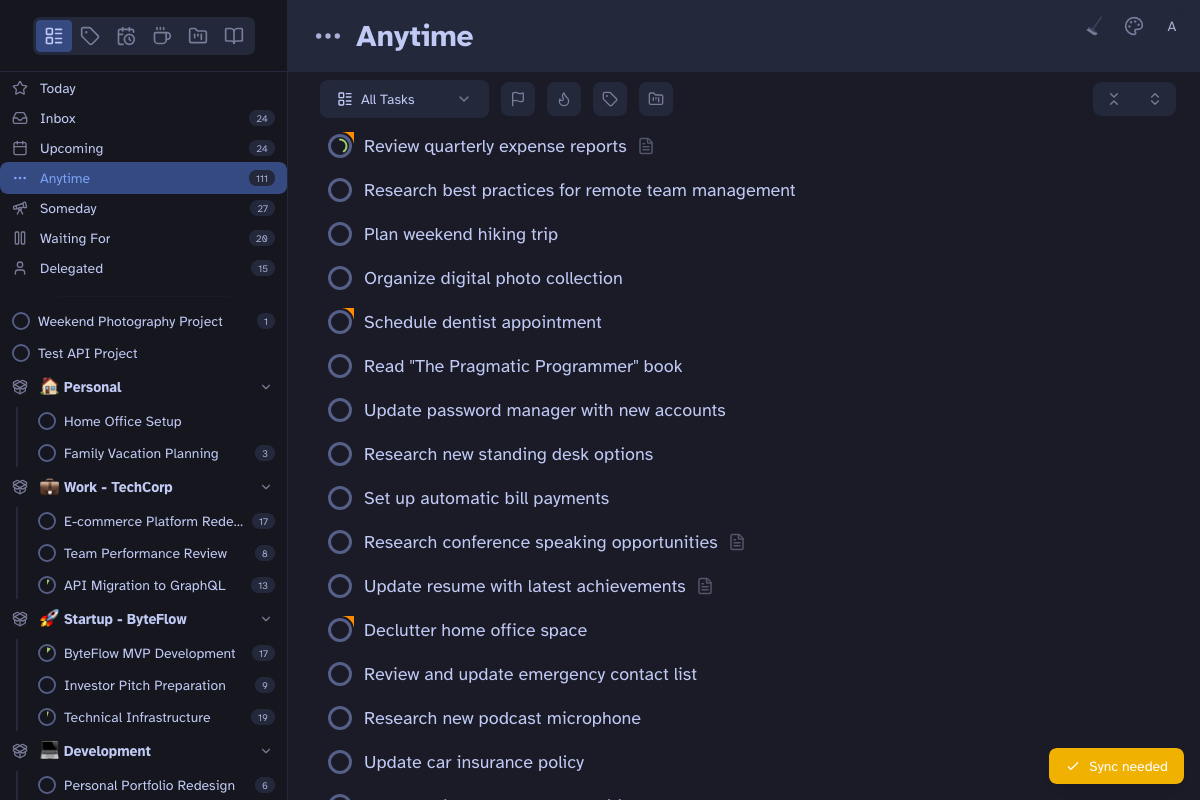The image size is (1200, 800).
Task: Open the logbook book icon
Action: pyautogui.click(x=234, y=36)
